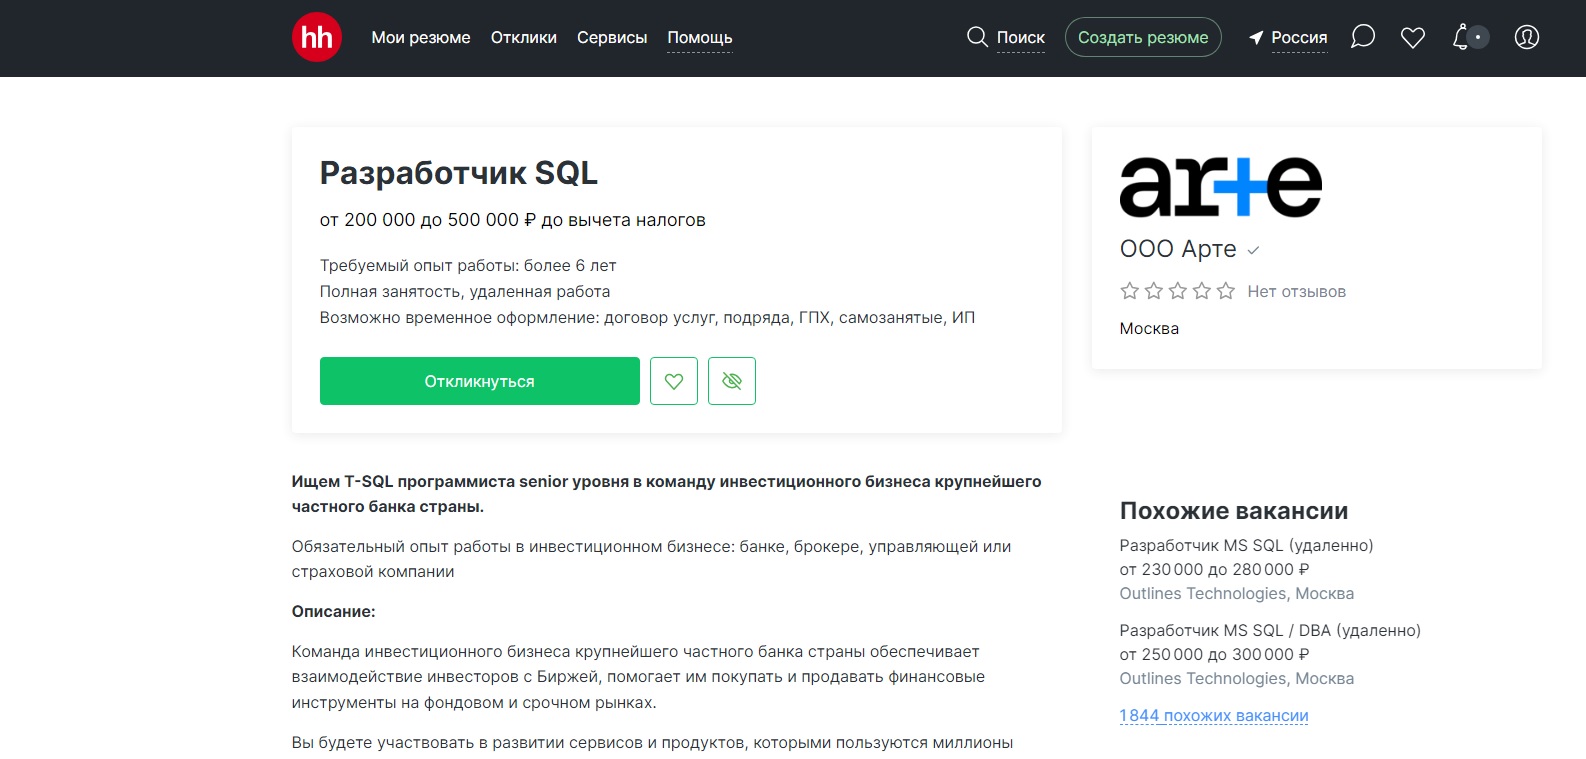
Task: Hide this vacancy using crossed-eye button
Action: tap(732, 381)
